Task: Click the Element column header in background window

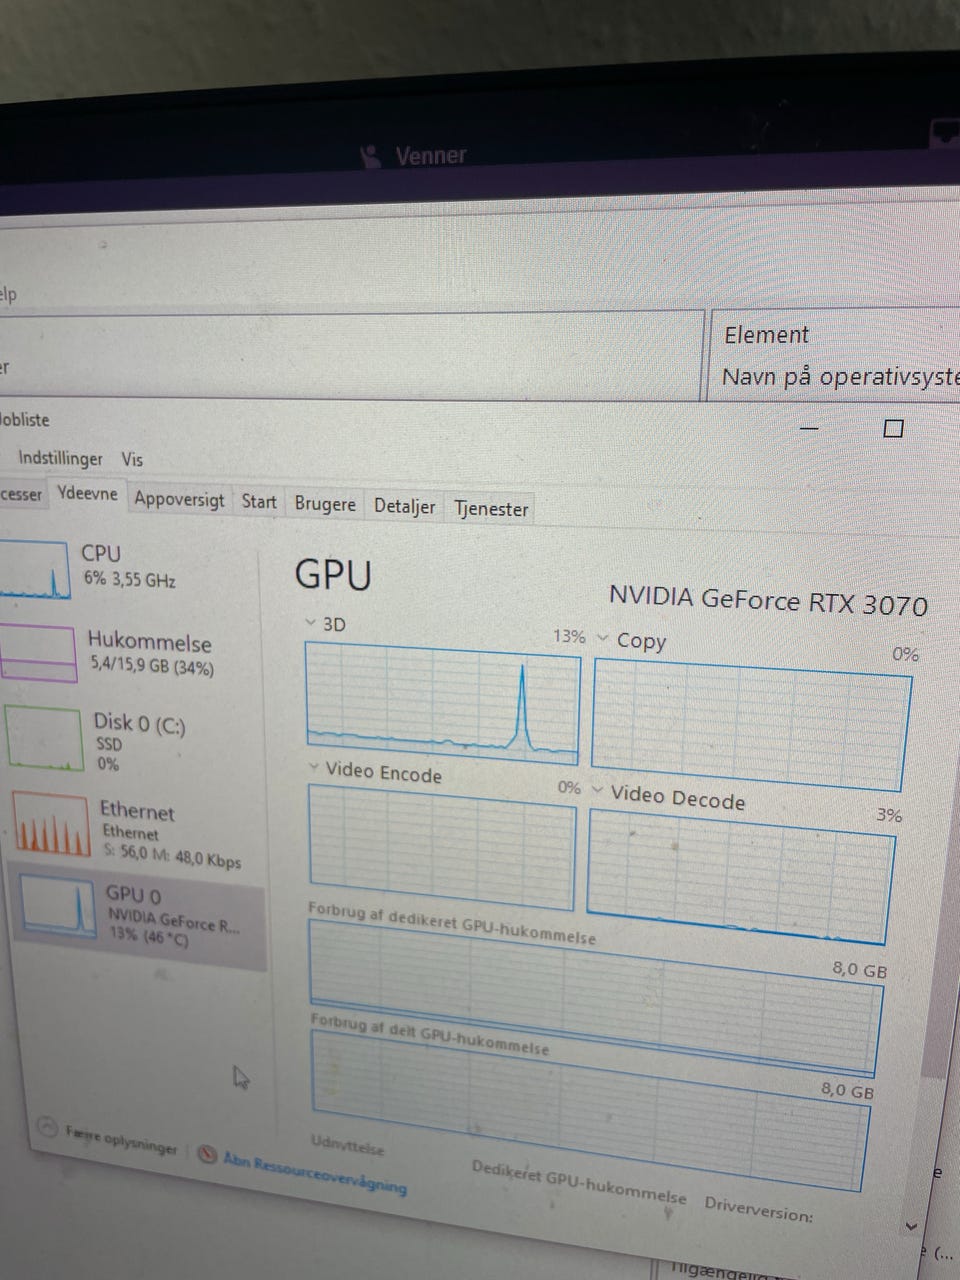Action: [x=766, y=335]
